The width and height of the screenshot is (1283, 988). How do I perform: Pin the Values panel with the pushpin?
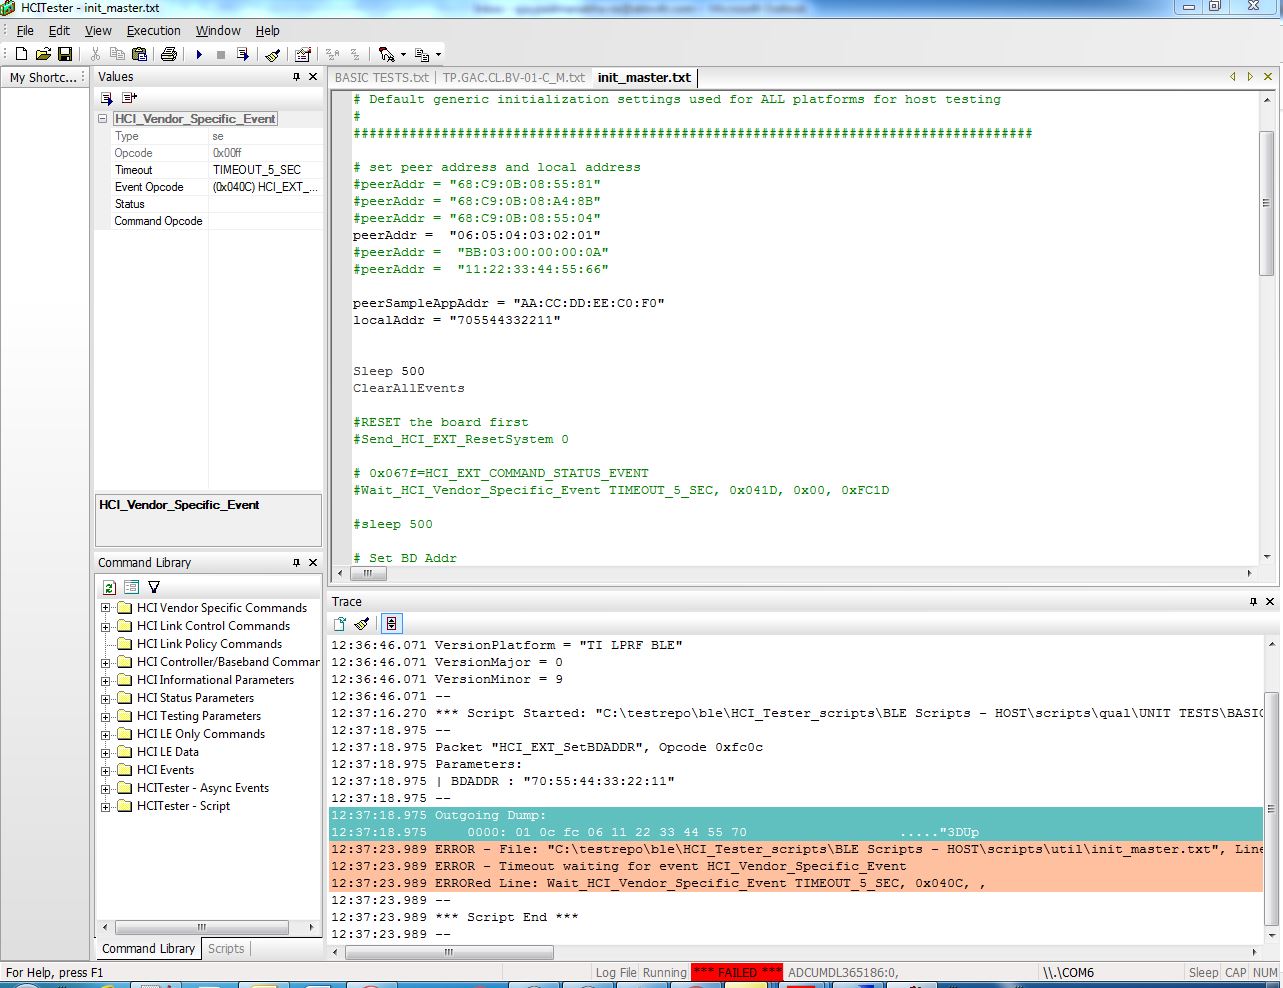coord(295,76)
